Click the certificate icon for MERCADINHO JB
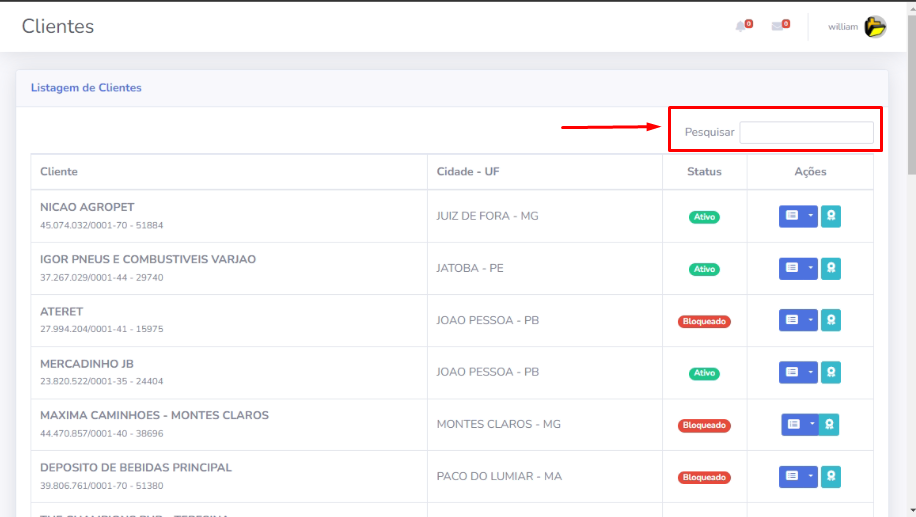The width and height of the screenshot is (916, 517). [x=831, y=372]
